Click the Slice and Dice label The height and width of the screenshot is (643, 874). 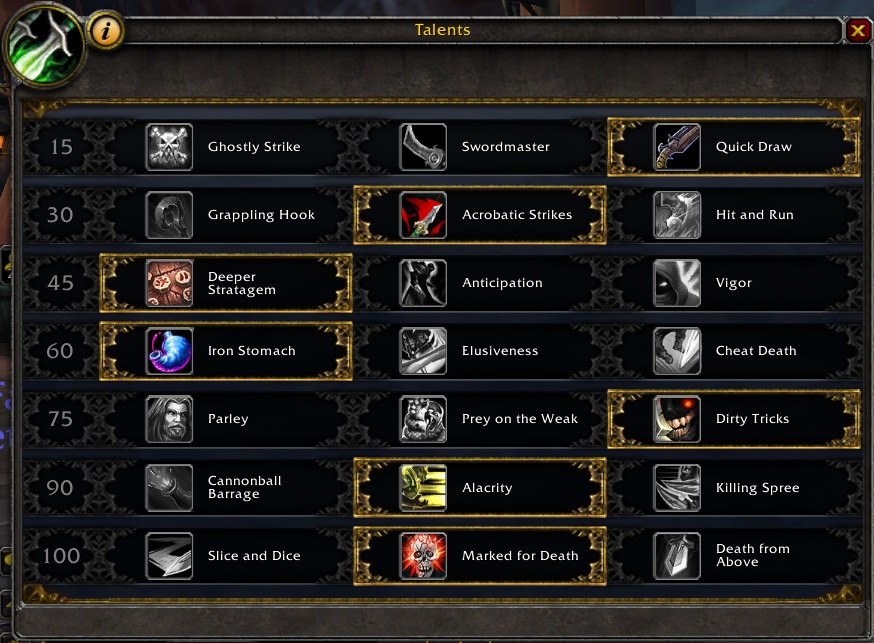coord(254,556)
